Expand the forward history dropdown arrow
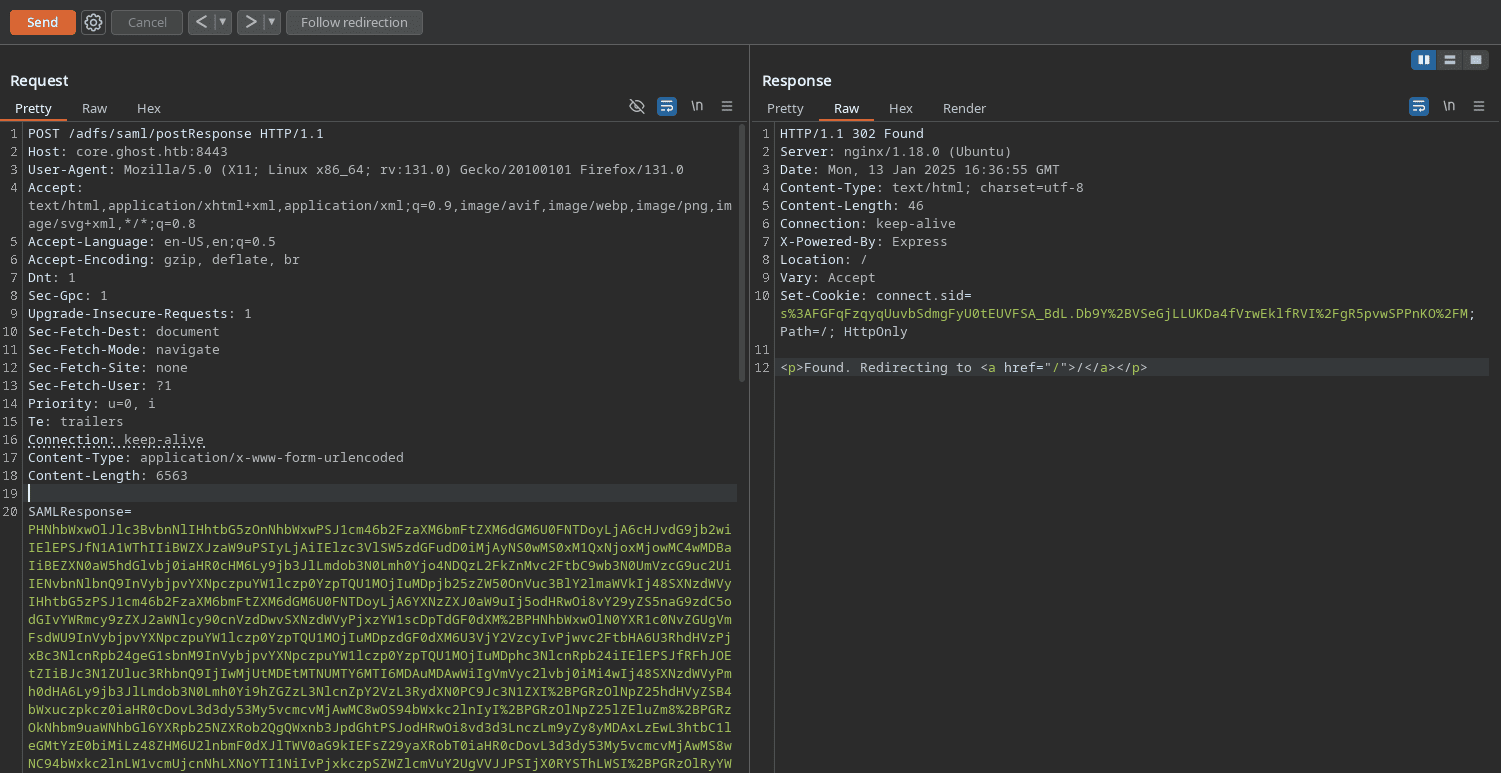Image resolution: width=1501 pixels, height=773 pixels. (271, 22)
